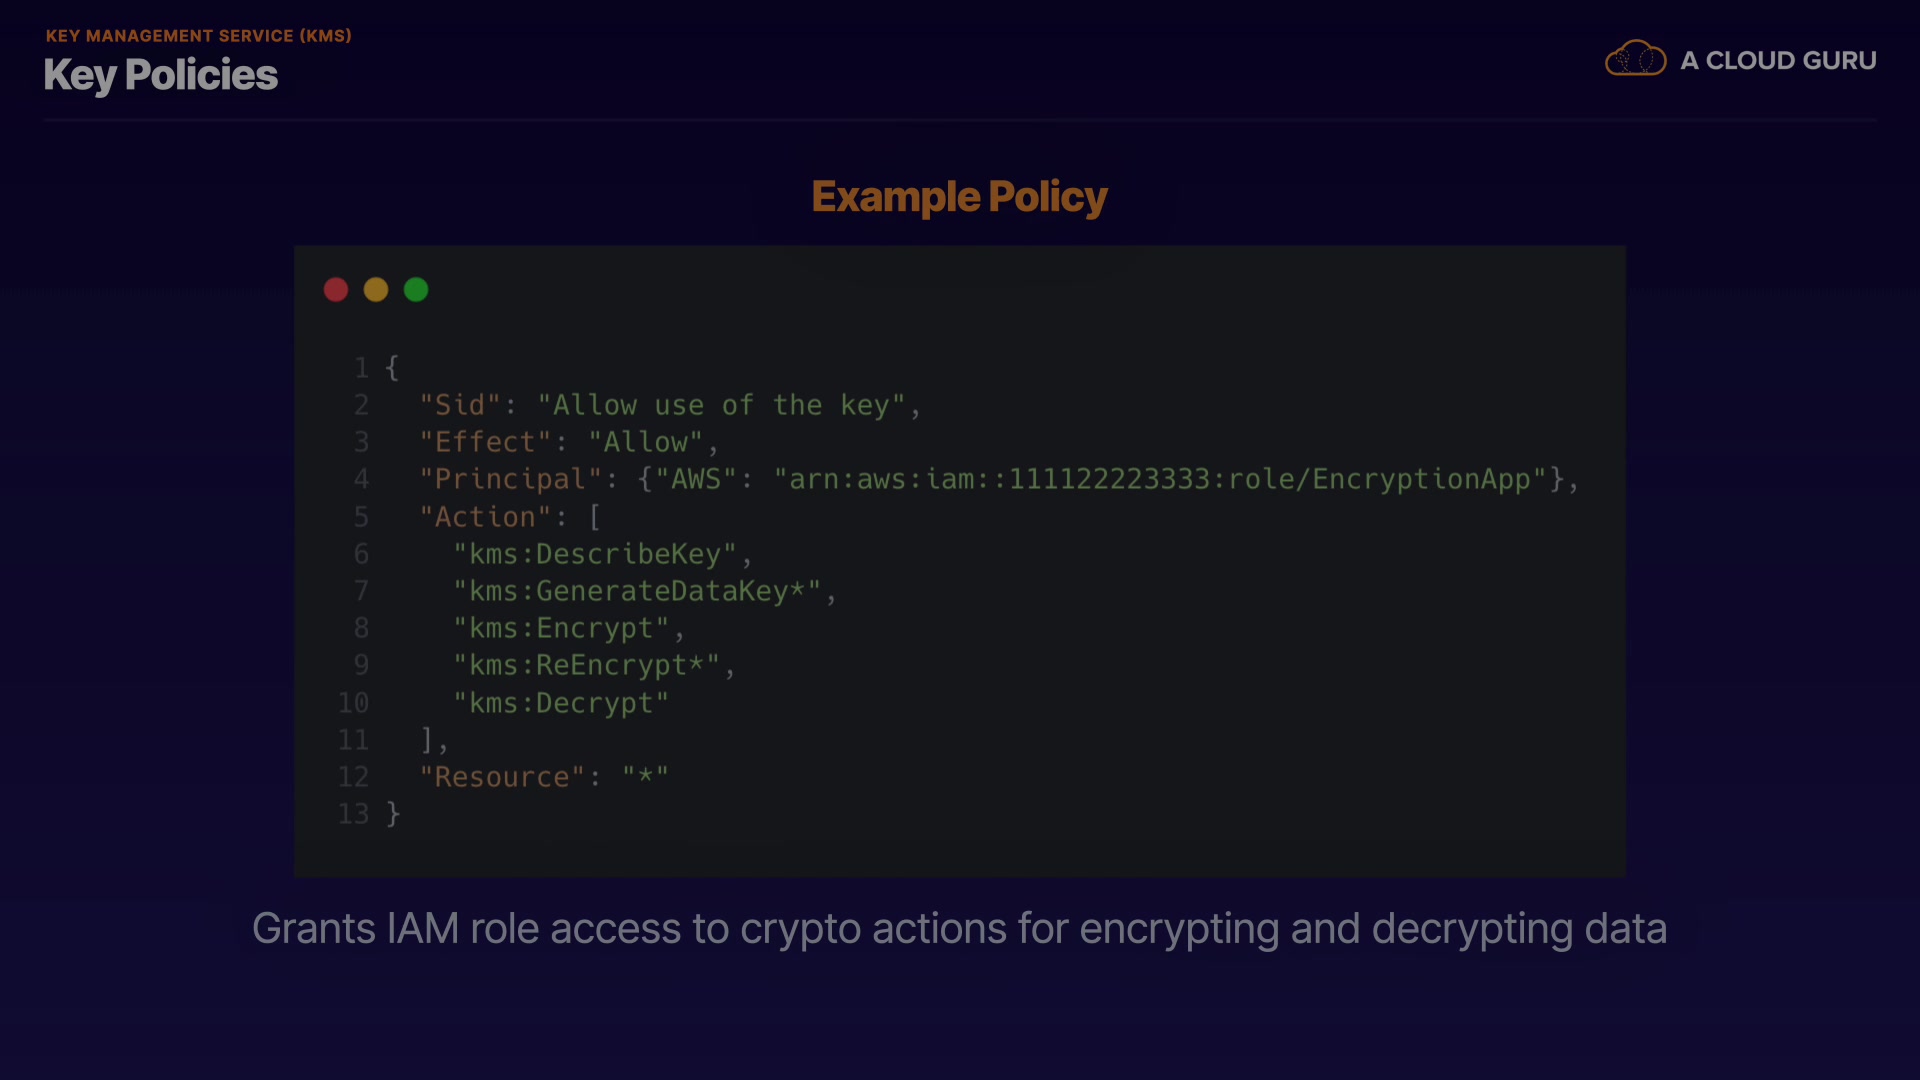1920x1080 pixels.
Task: Click the A CLOUD GURU brand text
Action: click(x=1778, y=61)
